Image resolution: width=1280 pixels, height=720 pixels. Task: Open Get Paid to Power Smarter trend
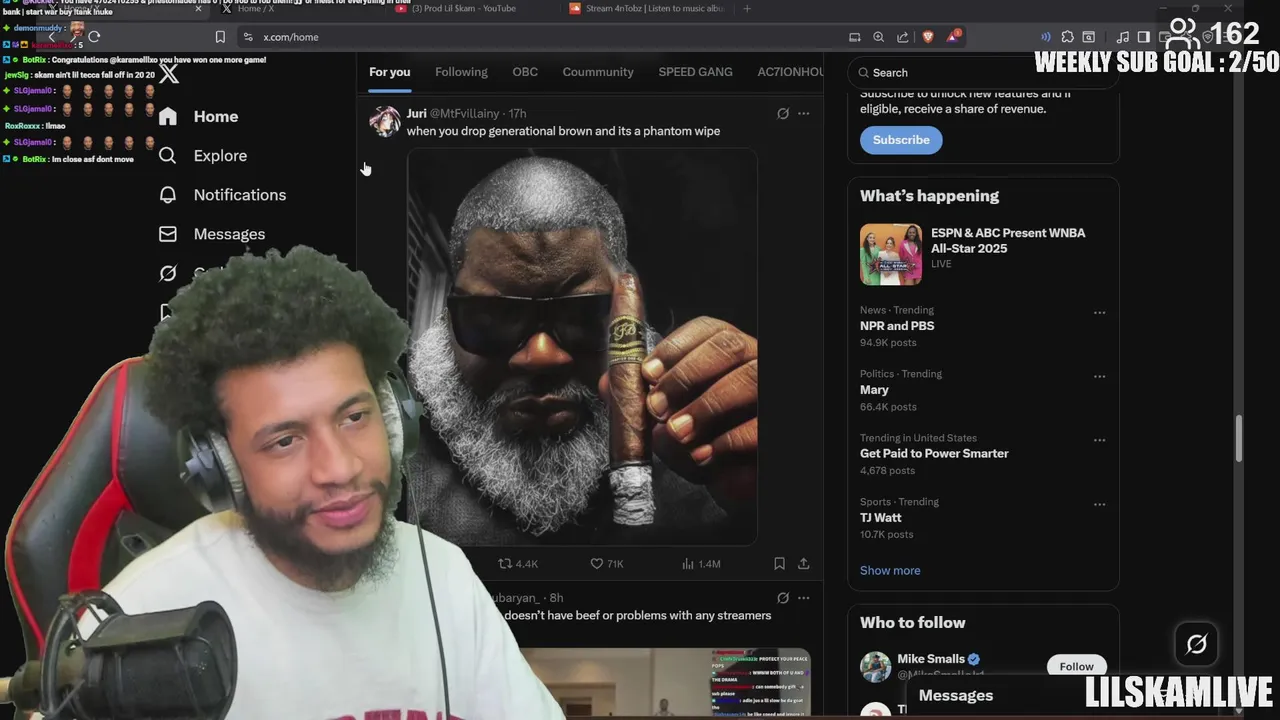click(x=934, y=453)
